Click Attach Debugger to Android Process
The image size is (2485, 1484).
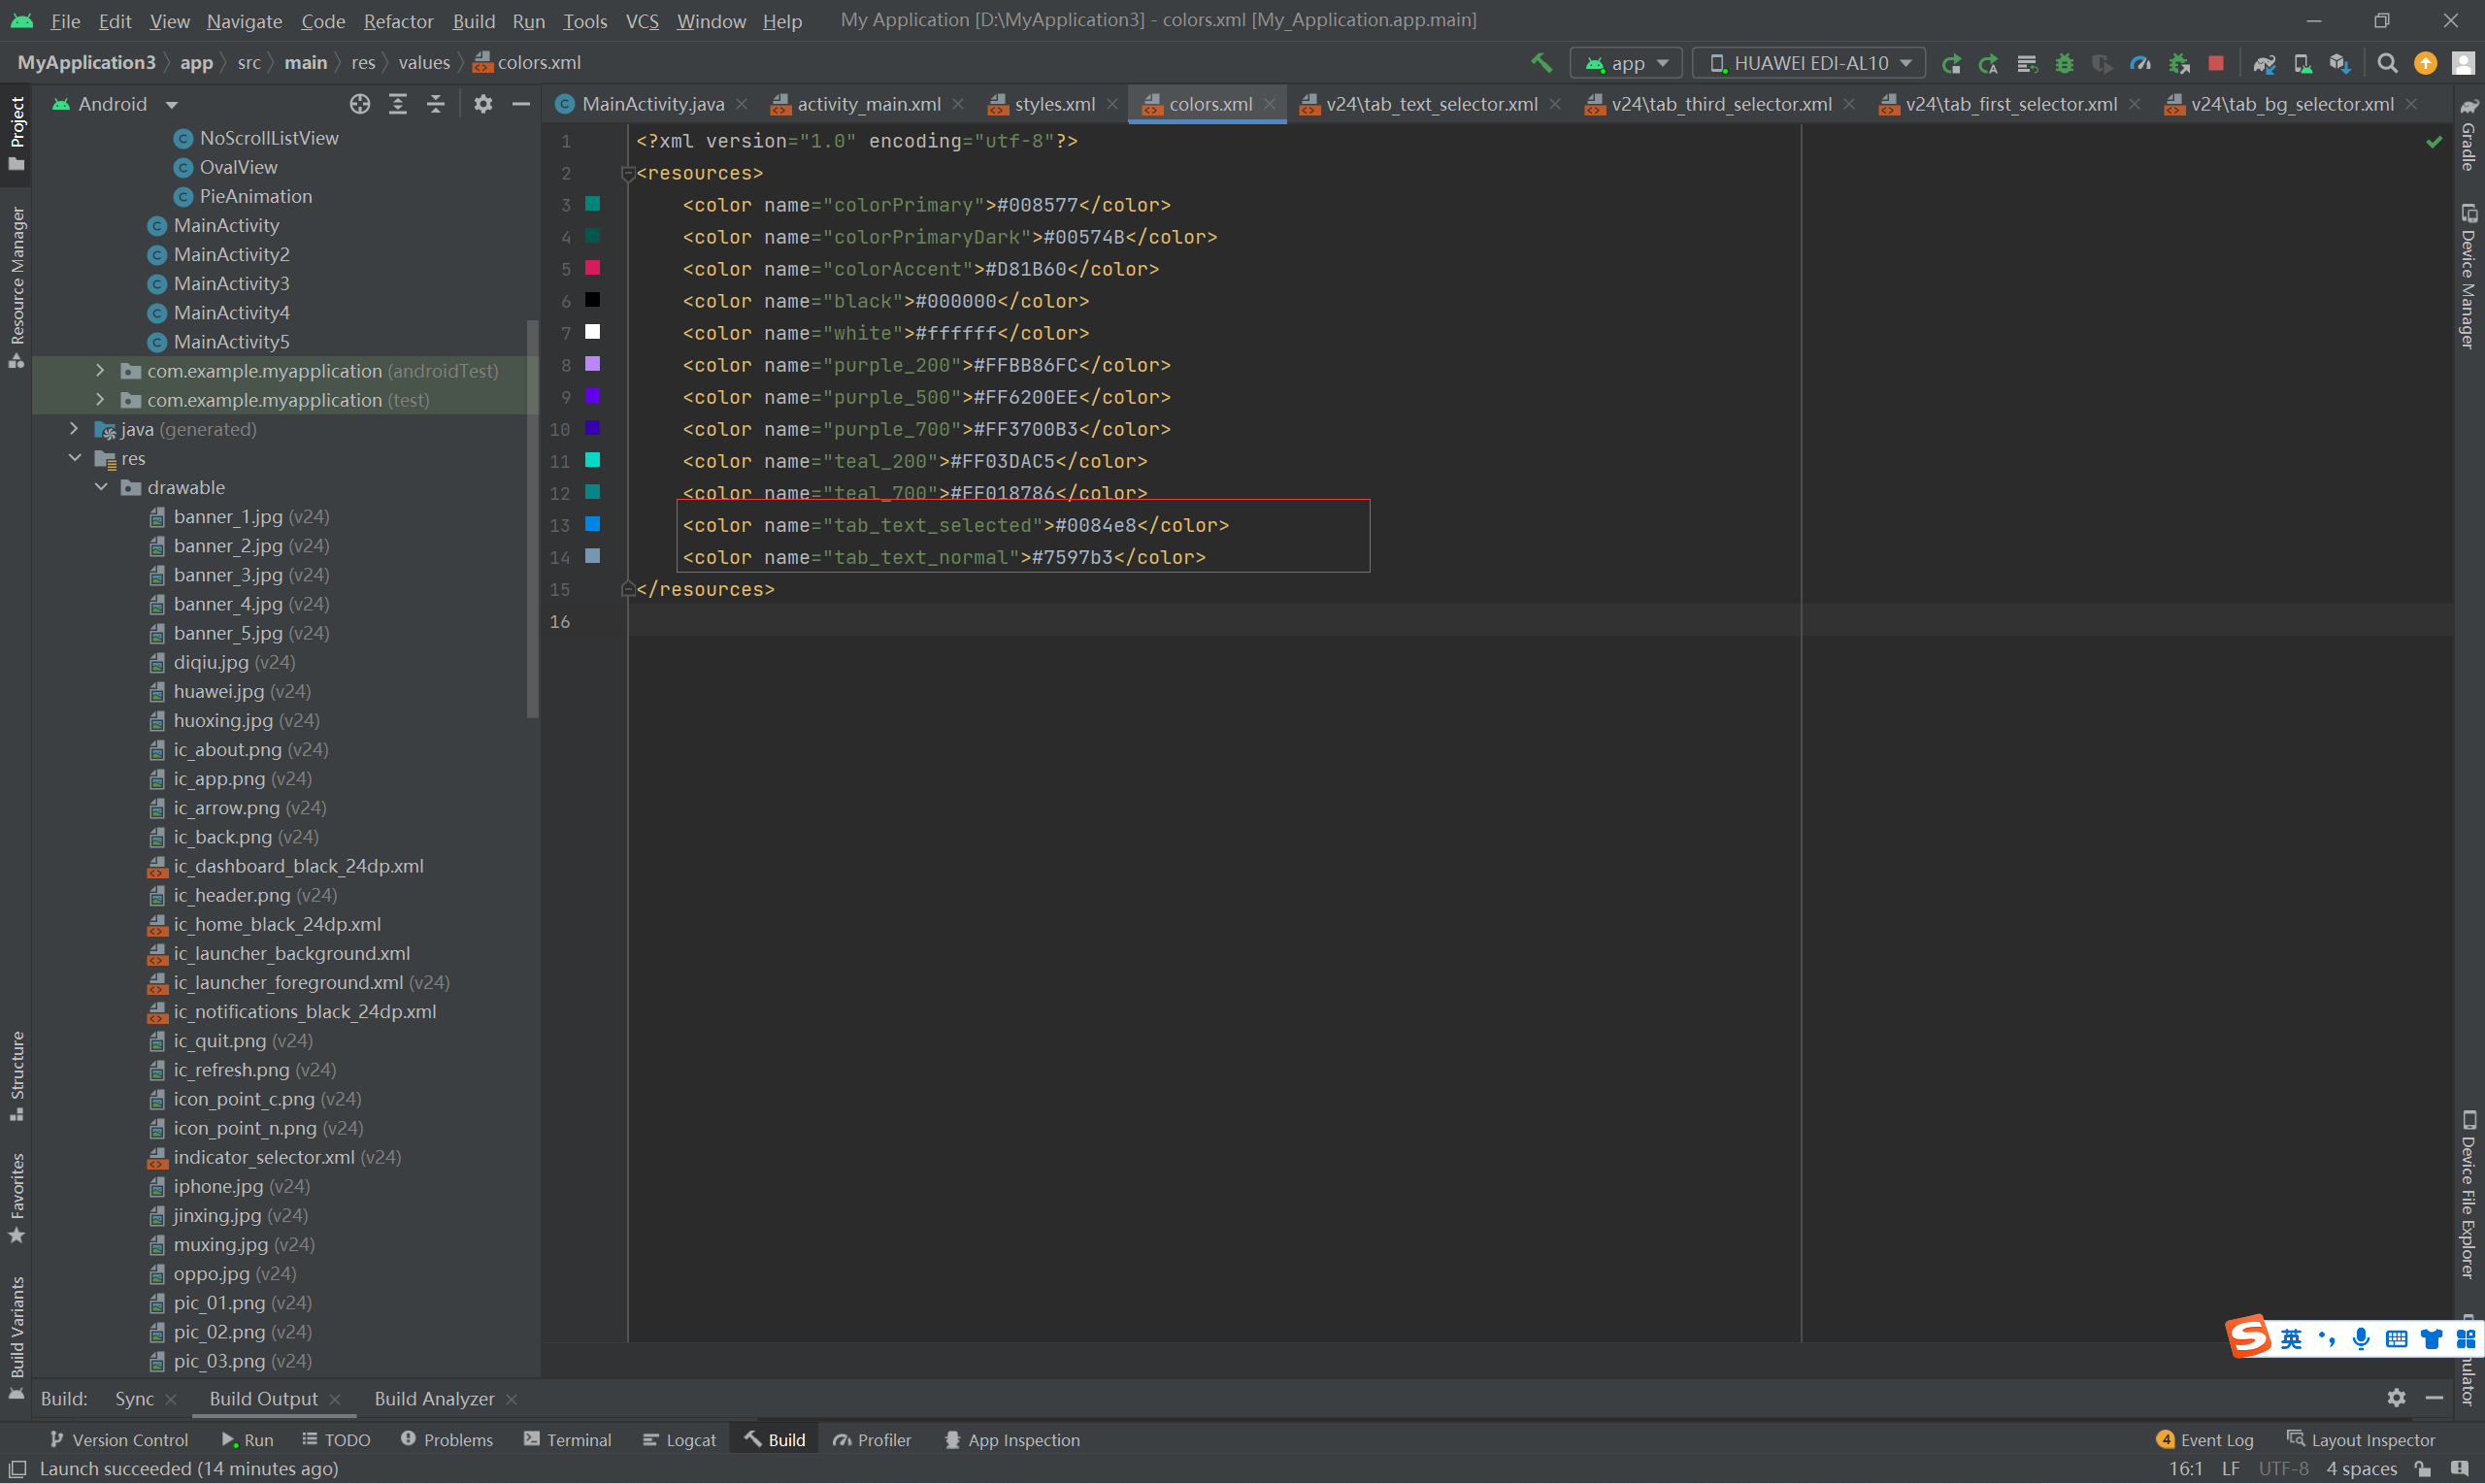(x=2179, y=63)
